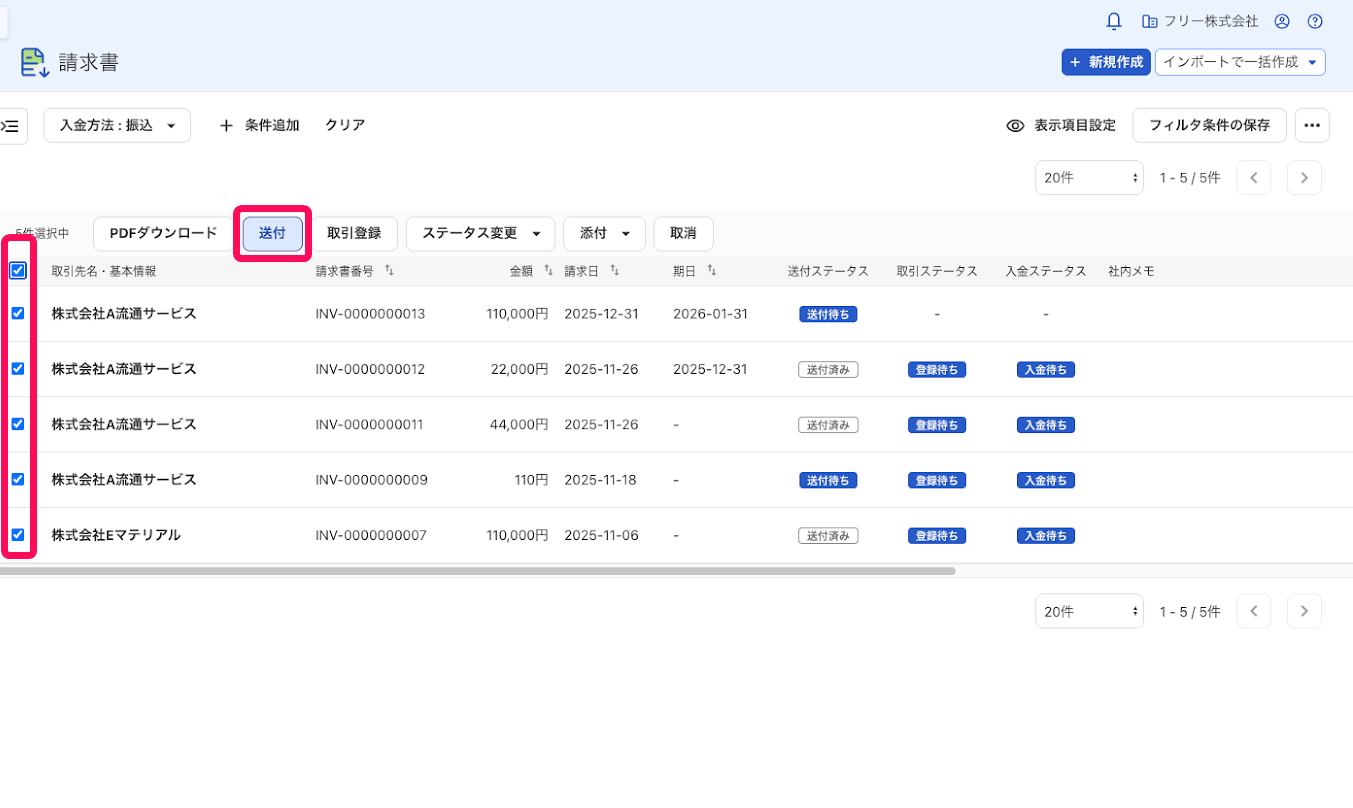Click the 取引先名・基本情報 column header

click(x=104, y=271)
